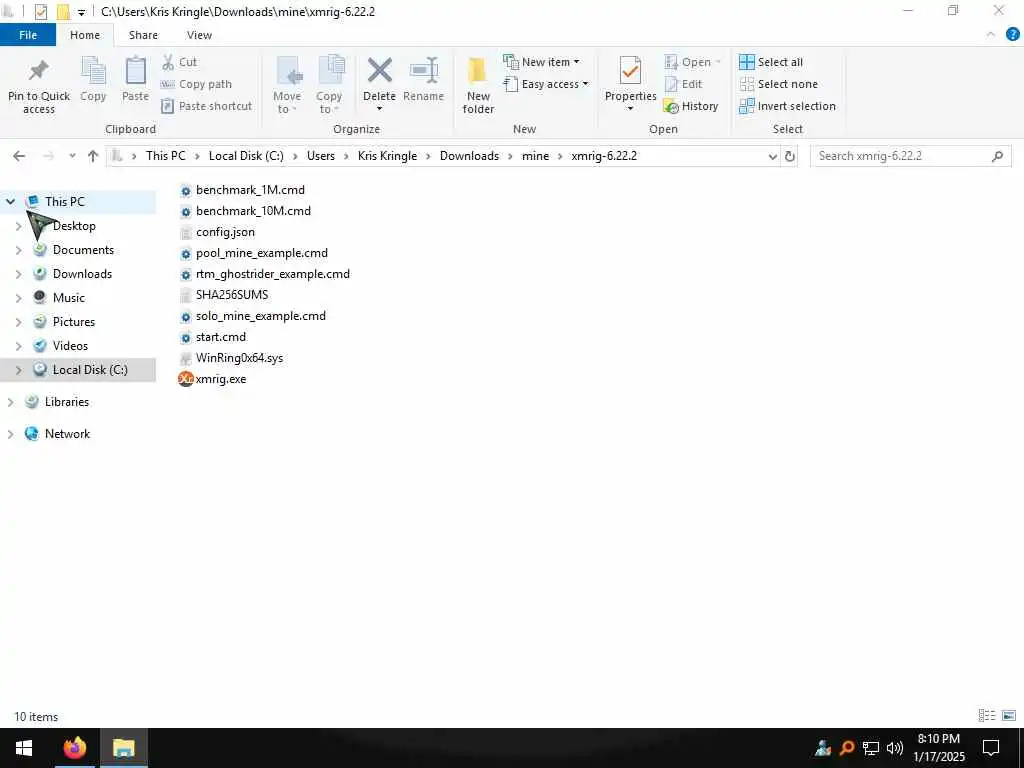Screen dimensions: 1024x768
Task: Switch to large icons view in status bar
Action: tap(1009, 716)
